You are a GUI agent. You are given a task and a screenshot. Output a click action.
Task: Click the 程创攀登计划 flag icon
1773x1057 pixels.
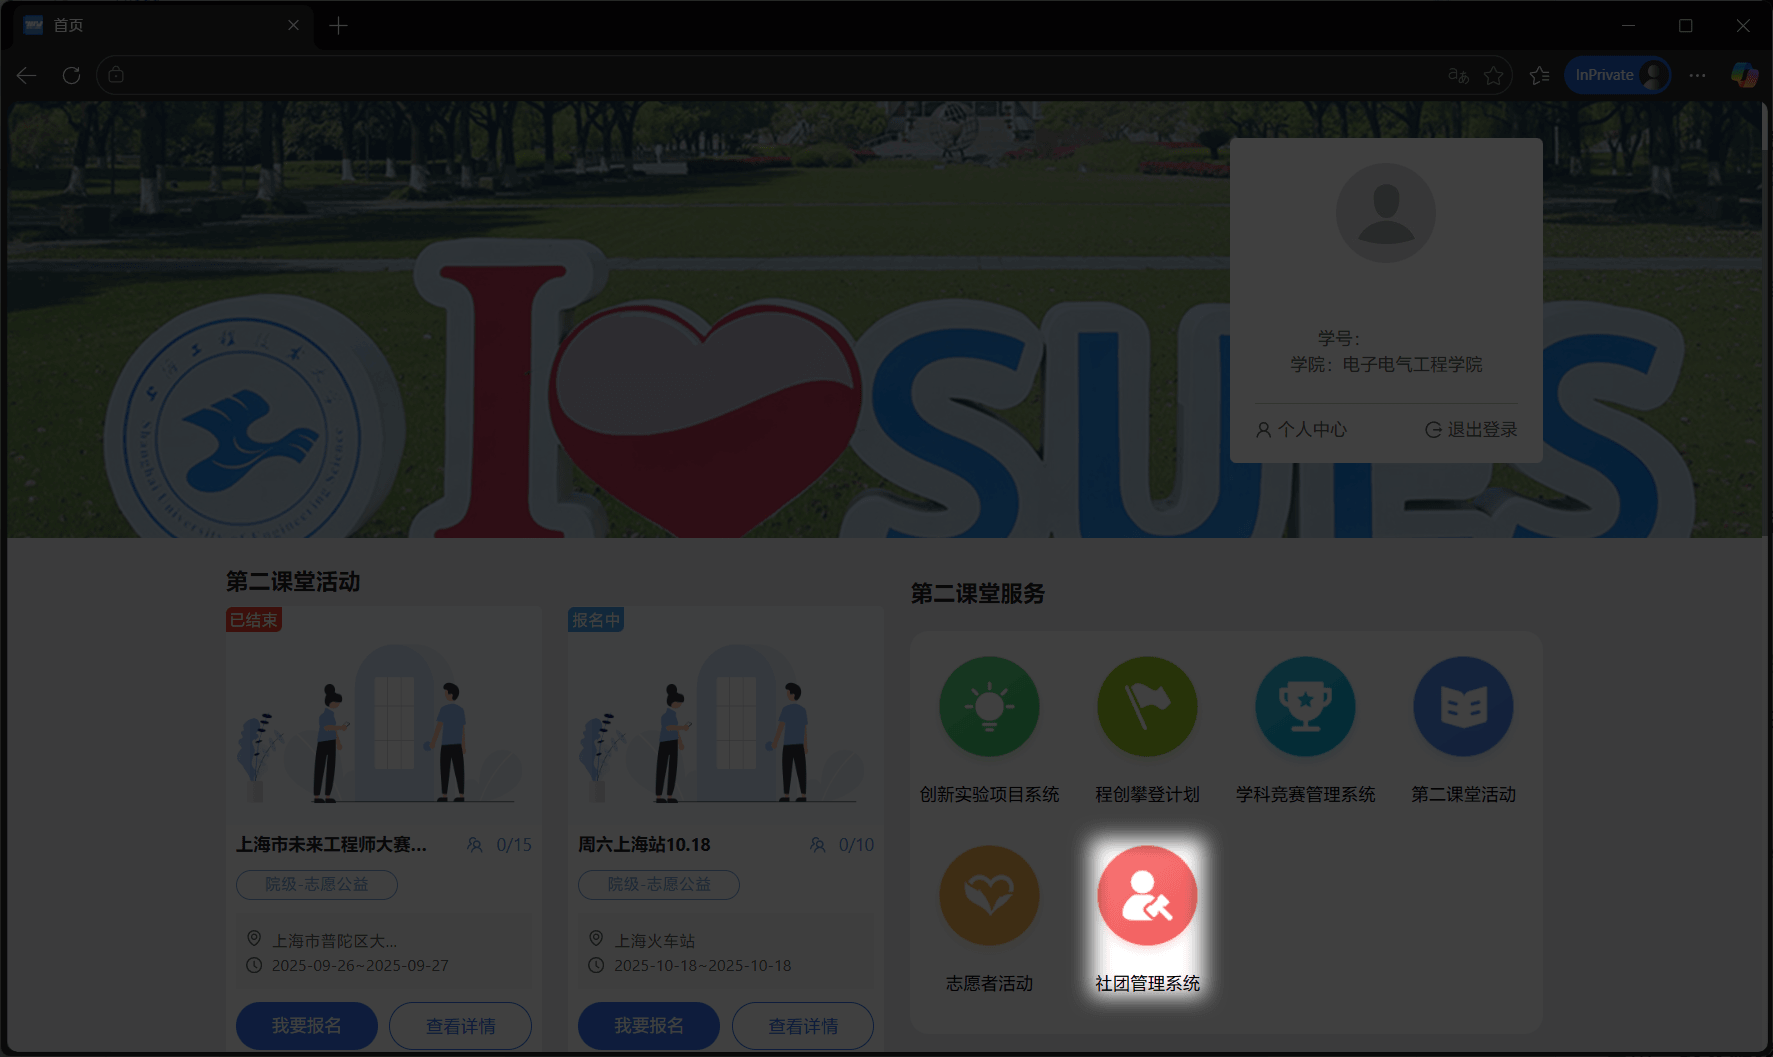(x=1147, y=707)
